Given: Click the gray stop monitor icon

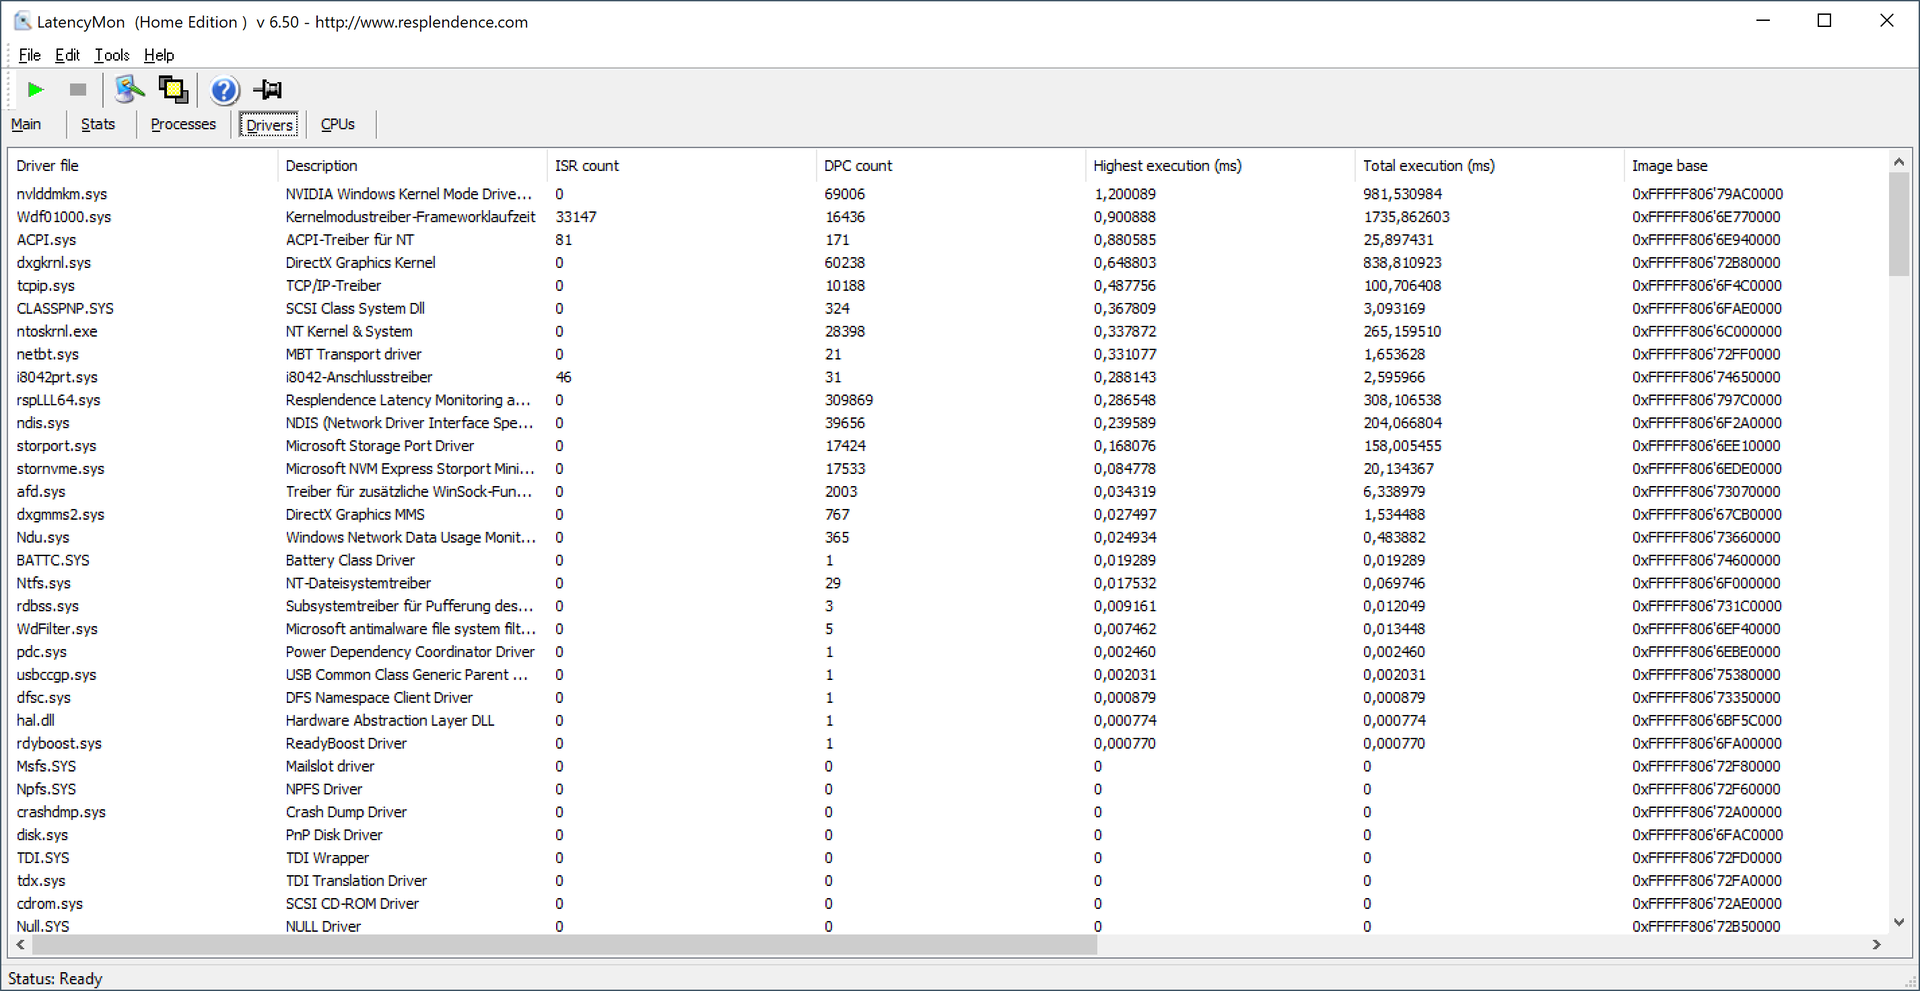Looking at the screenshot, I should (78, 90).
